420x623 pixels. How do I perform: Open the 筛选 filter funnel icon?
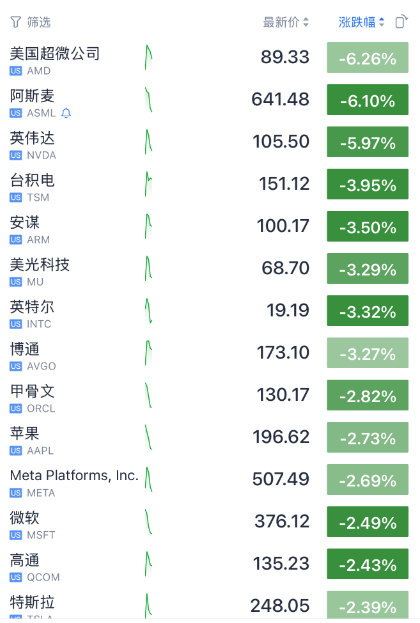click(15, 22)
